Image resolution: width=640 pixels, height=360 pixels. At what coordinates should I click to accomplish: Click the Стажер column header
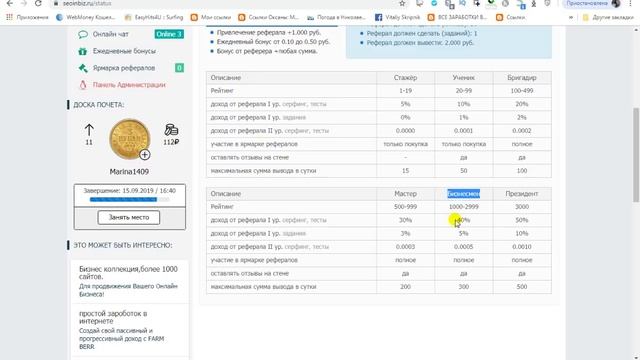(405, 78)
